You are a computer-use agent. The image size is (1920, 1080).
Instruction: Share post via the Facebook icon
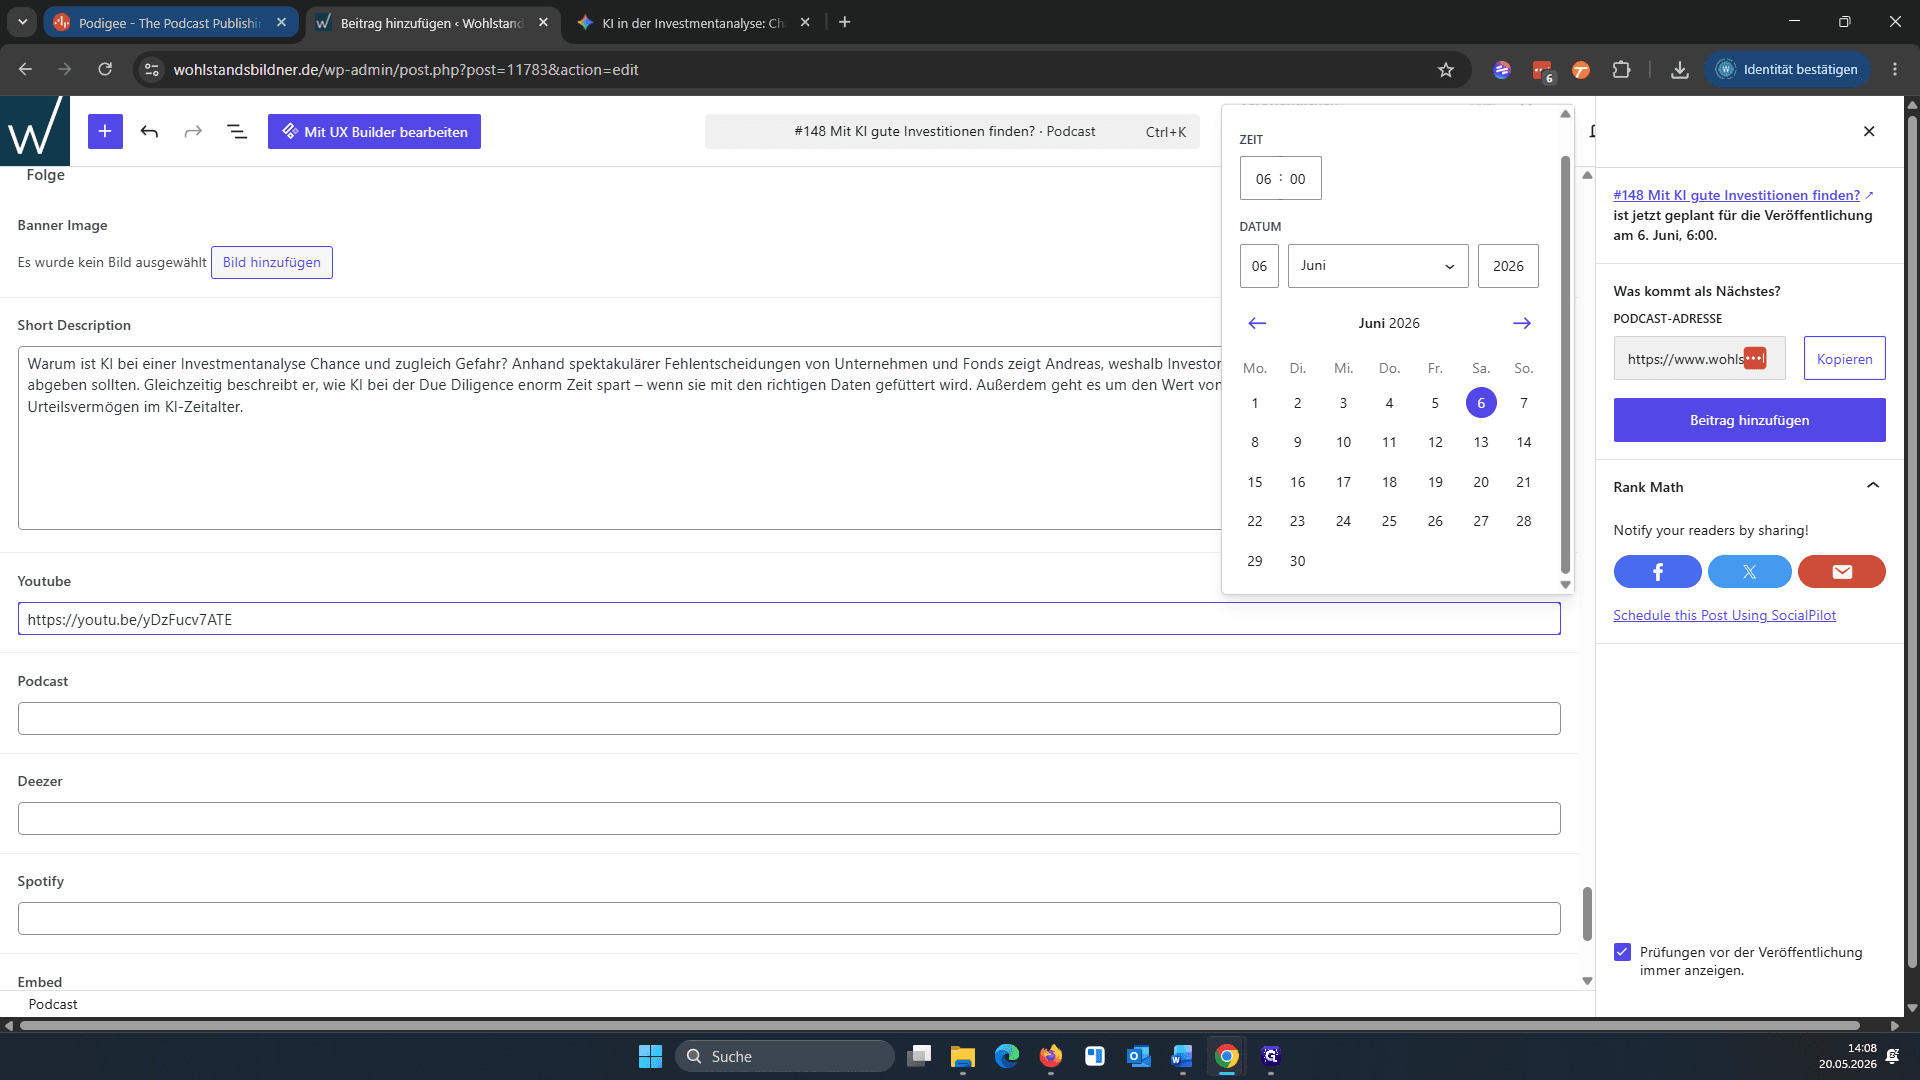coord(1657,572)
